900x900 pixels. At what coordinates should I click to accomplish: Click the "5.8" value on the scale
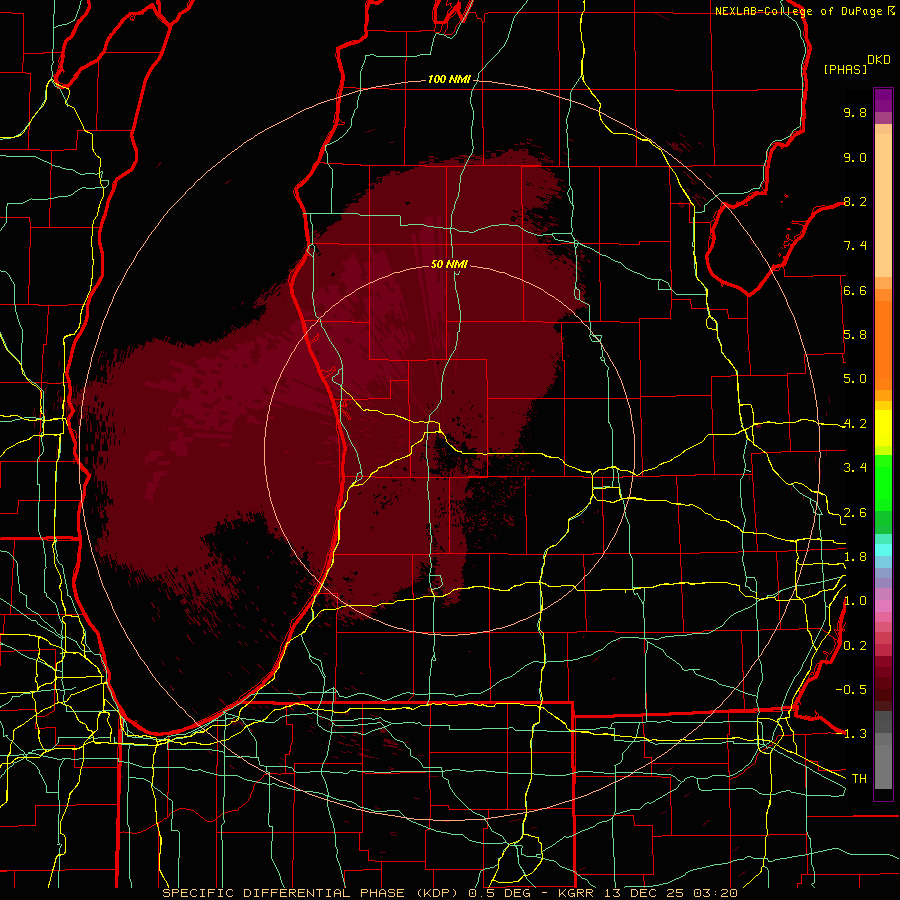click(x=855, y=335)
